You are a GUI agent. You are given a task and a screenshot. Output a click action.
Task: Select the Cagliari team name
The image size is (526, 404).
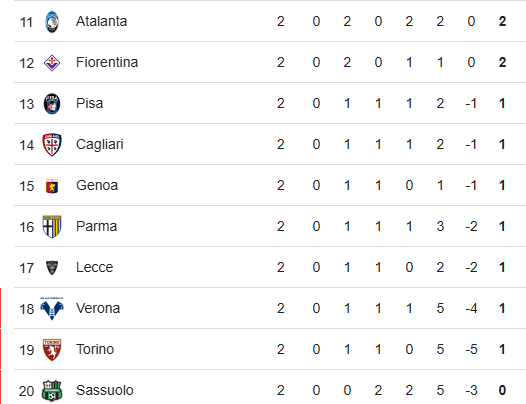point(100,145)
